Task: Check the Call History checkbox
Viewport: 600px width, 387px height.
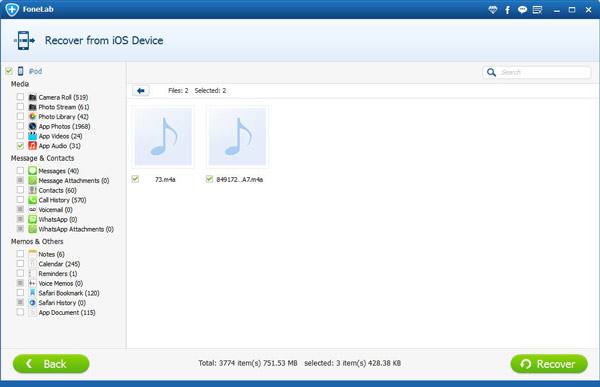Action: [20, 199]
